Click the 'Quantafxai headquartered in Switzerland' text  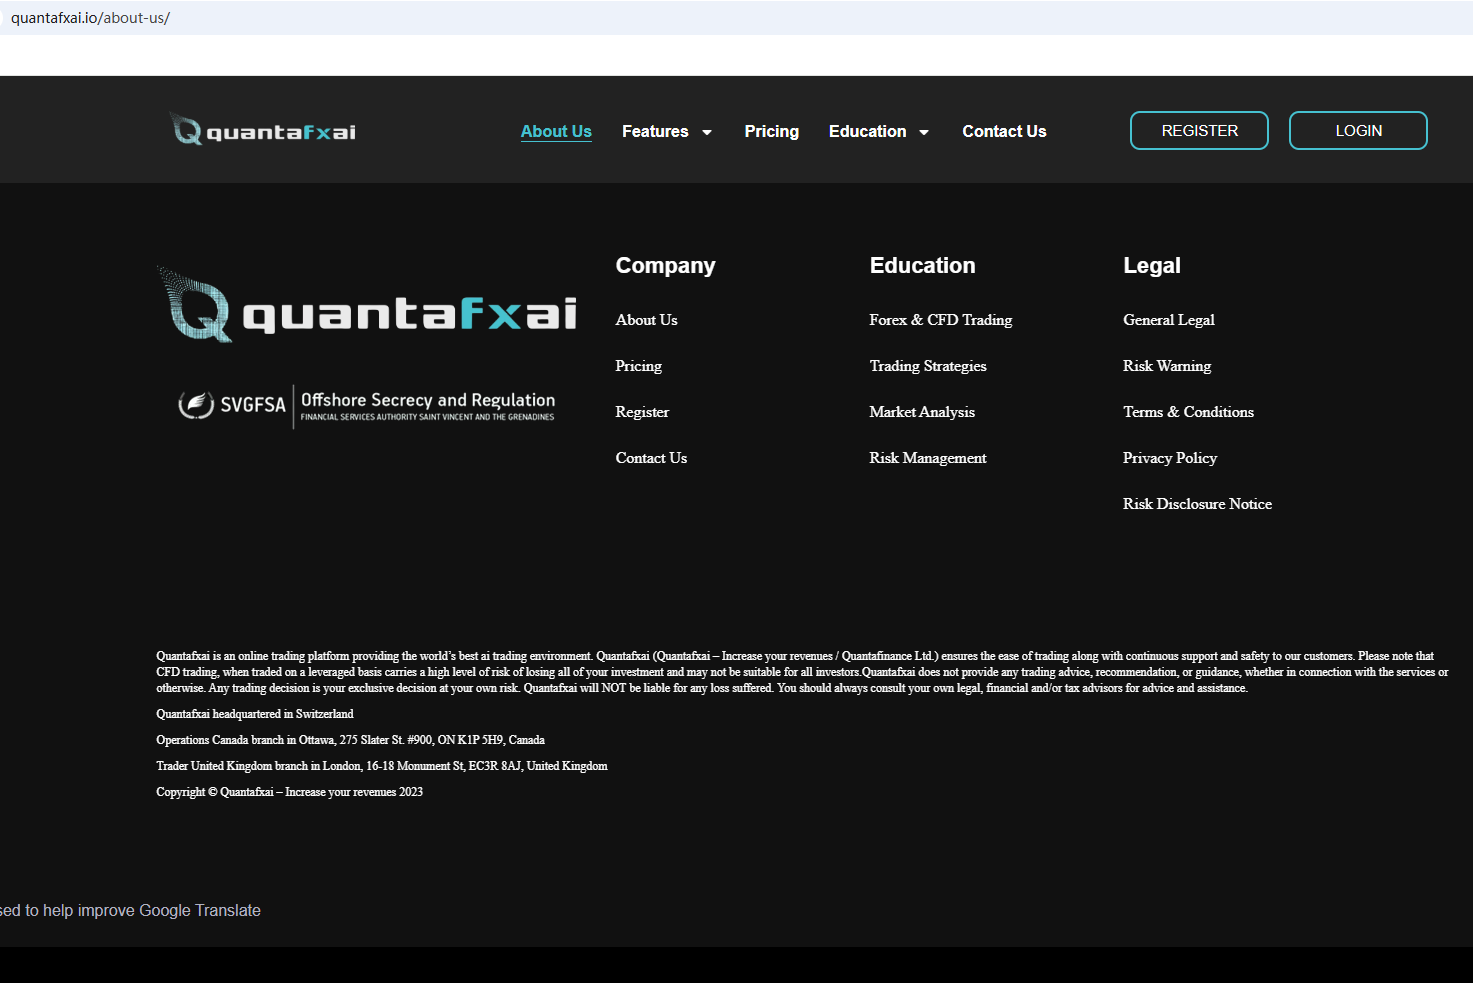coord(255,714)
